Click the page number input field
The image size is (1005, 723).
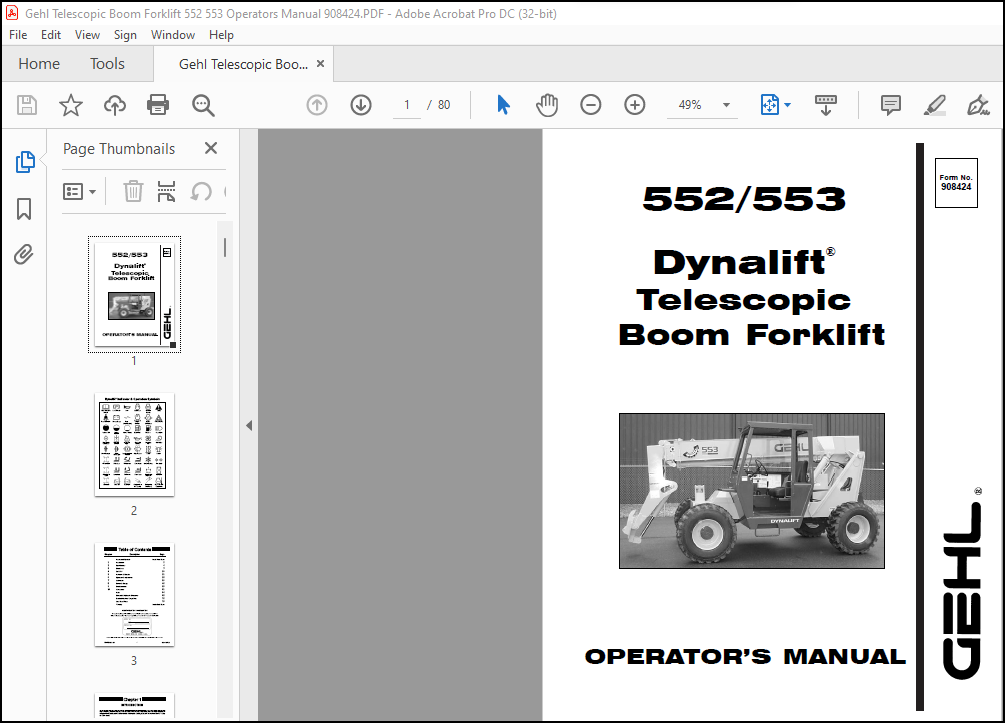(x=406, y=105)
